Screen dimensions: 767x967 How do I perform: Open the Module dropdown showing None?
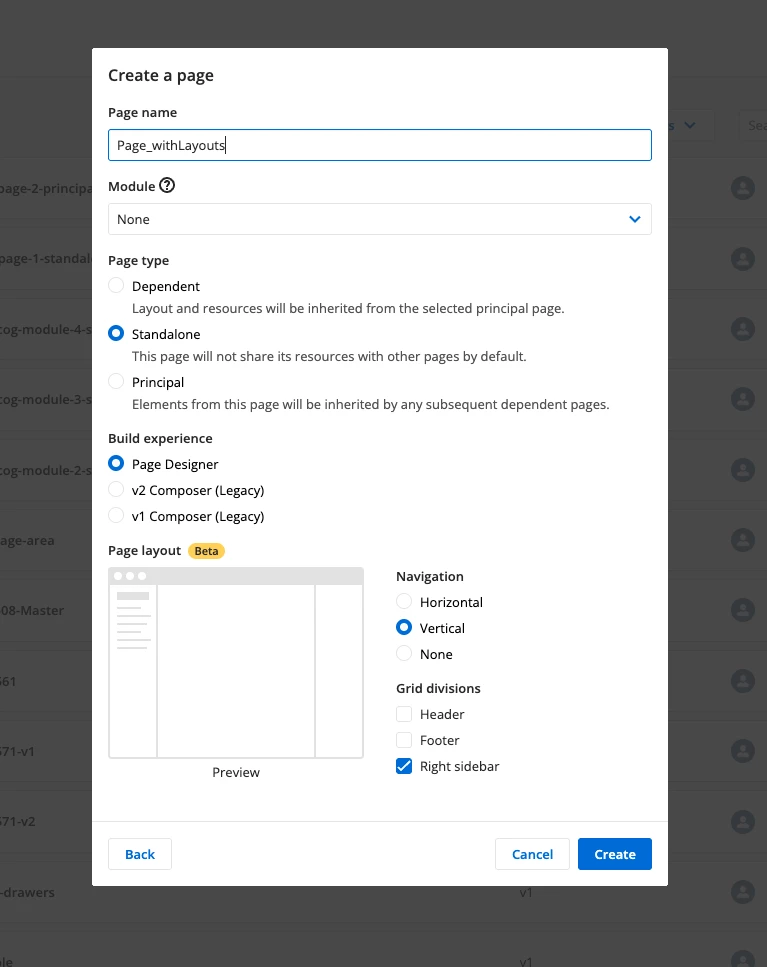(x=380, y=219)
